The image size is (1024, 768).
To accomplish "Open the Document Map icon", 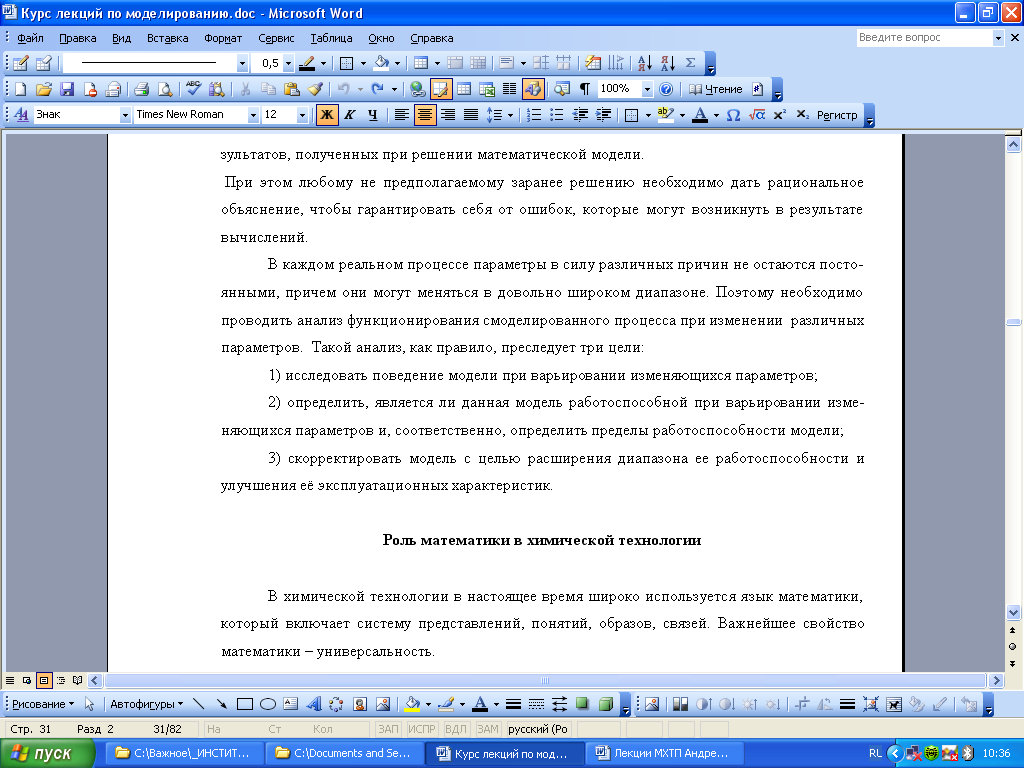I will pos(561,89).
